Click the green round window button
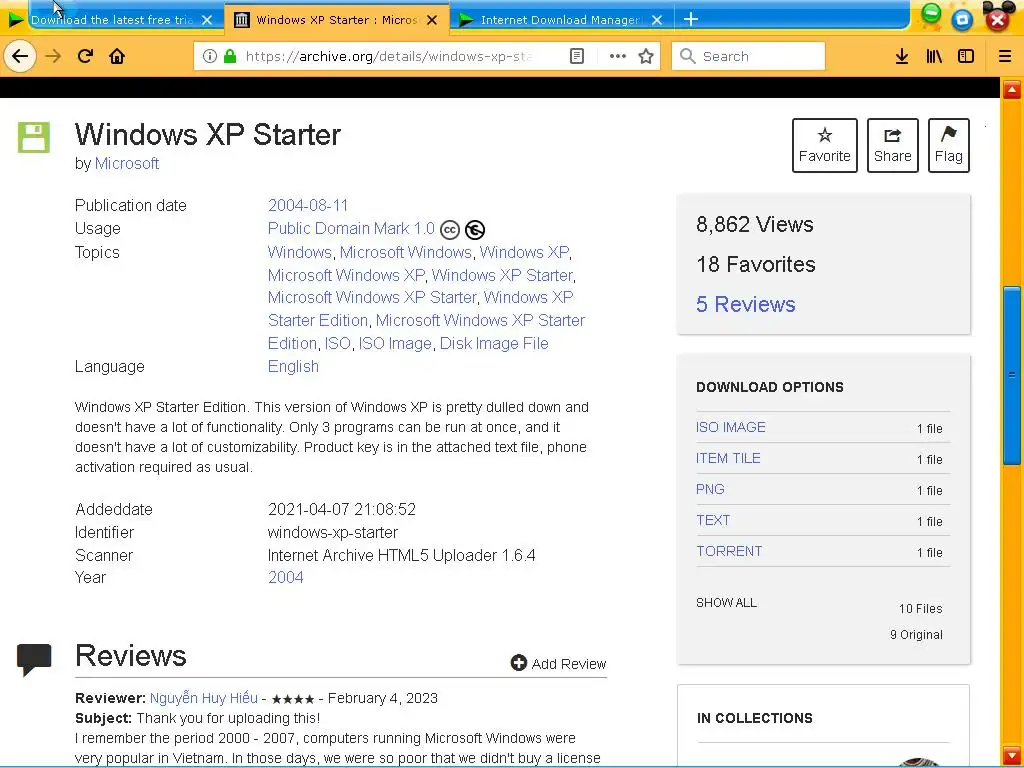This screenshot has height=768, width=1024. point(931,14)
